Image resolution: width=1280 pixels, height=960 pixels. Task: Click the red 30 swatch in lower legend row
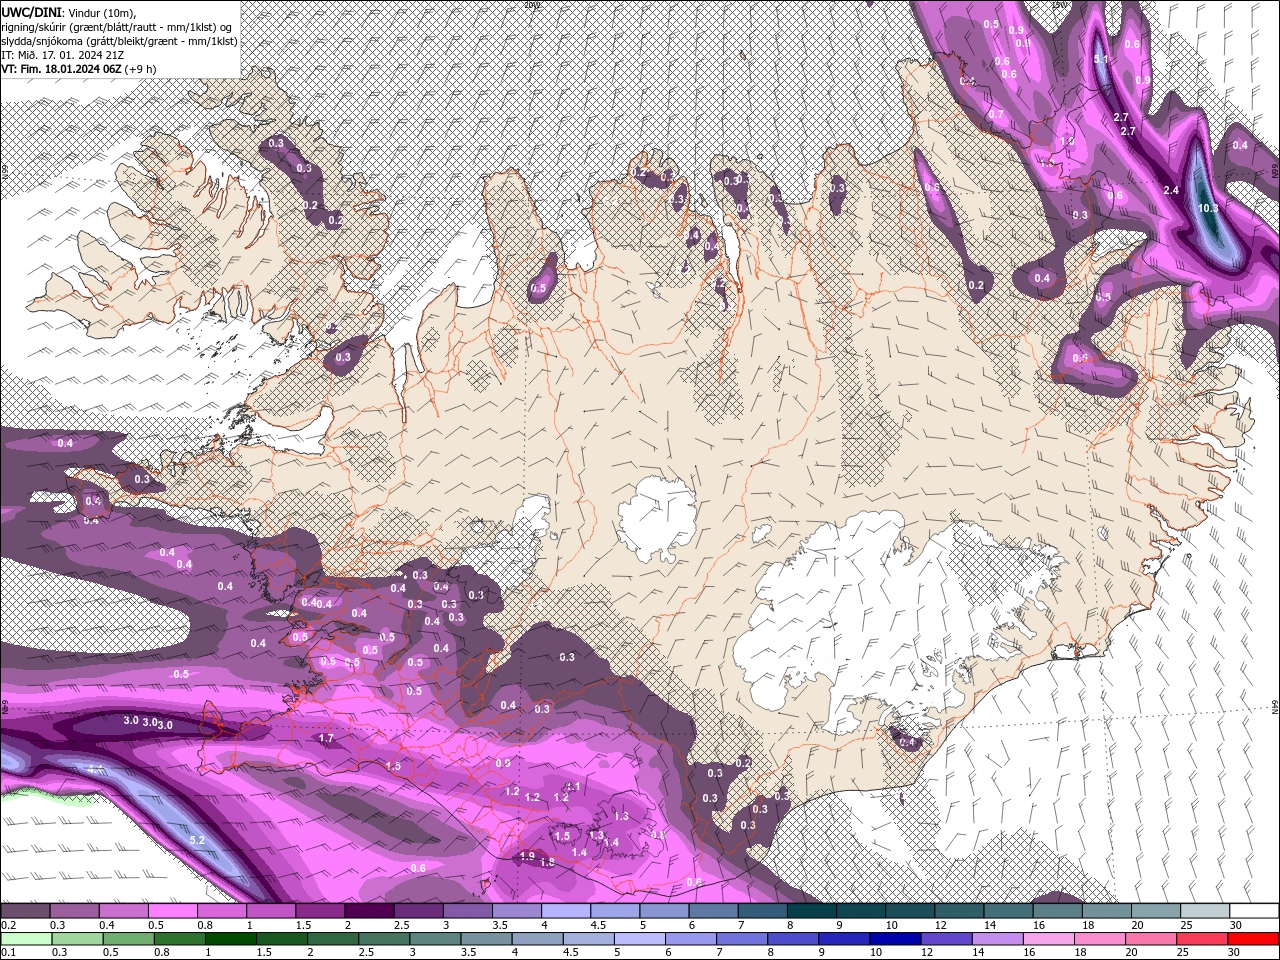pyautogui.click(x=1253, y=938)
